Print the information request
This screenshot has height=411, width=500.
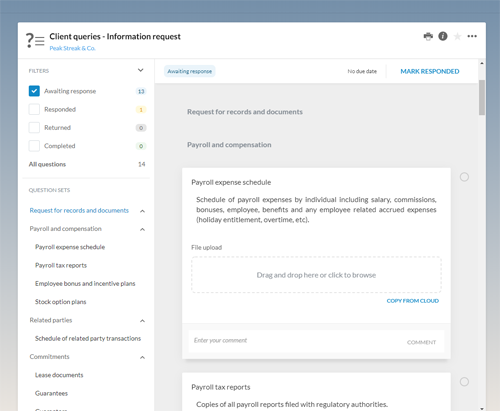pos(428,36)
